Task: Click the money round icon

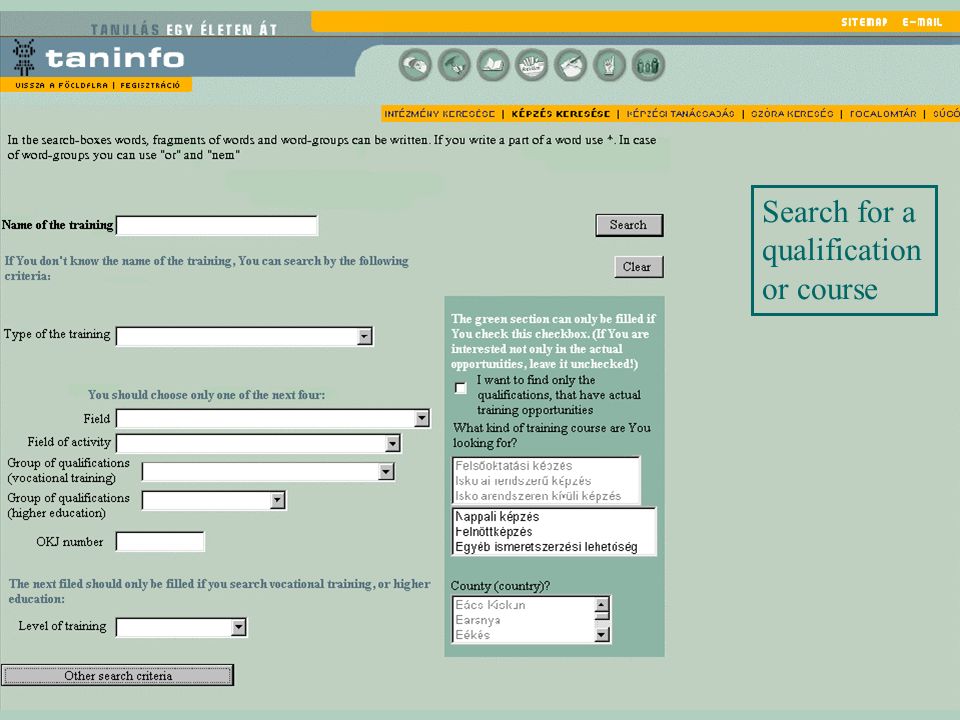Action: (x=415, y=65)
